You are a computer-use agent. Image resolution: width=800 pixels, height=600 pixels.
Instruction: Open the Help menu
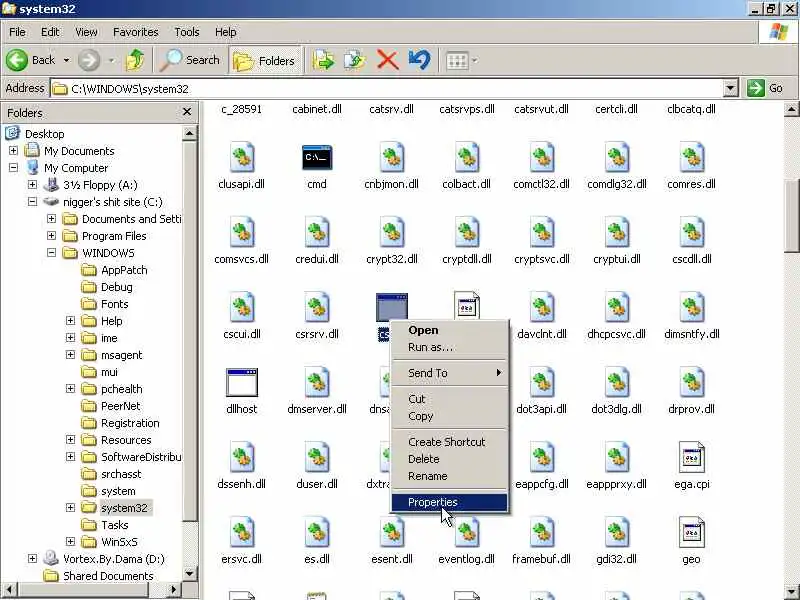click(x=226, y=32)
